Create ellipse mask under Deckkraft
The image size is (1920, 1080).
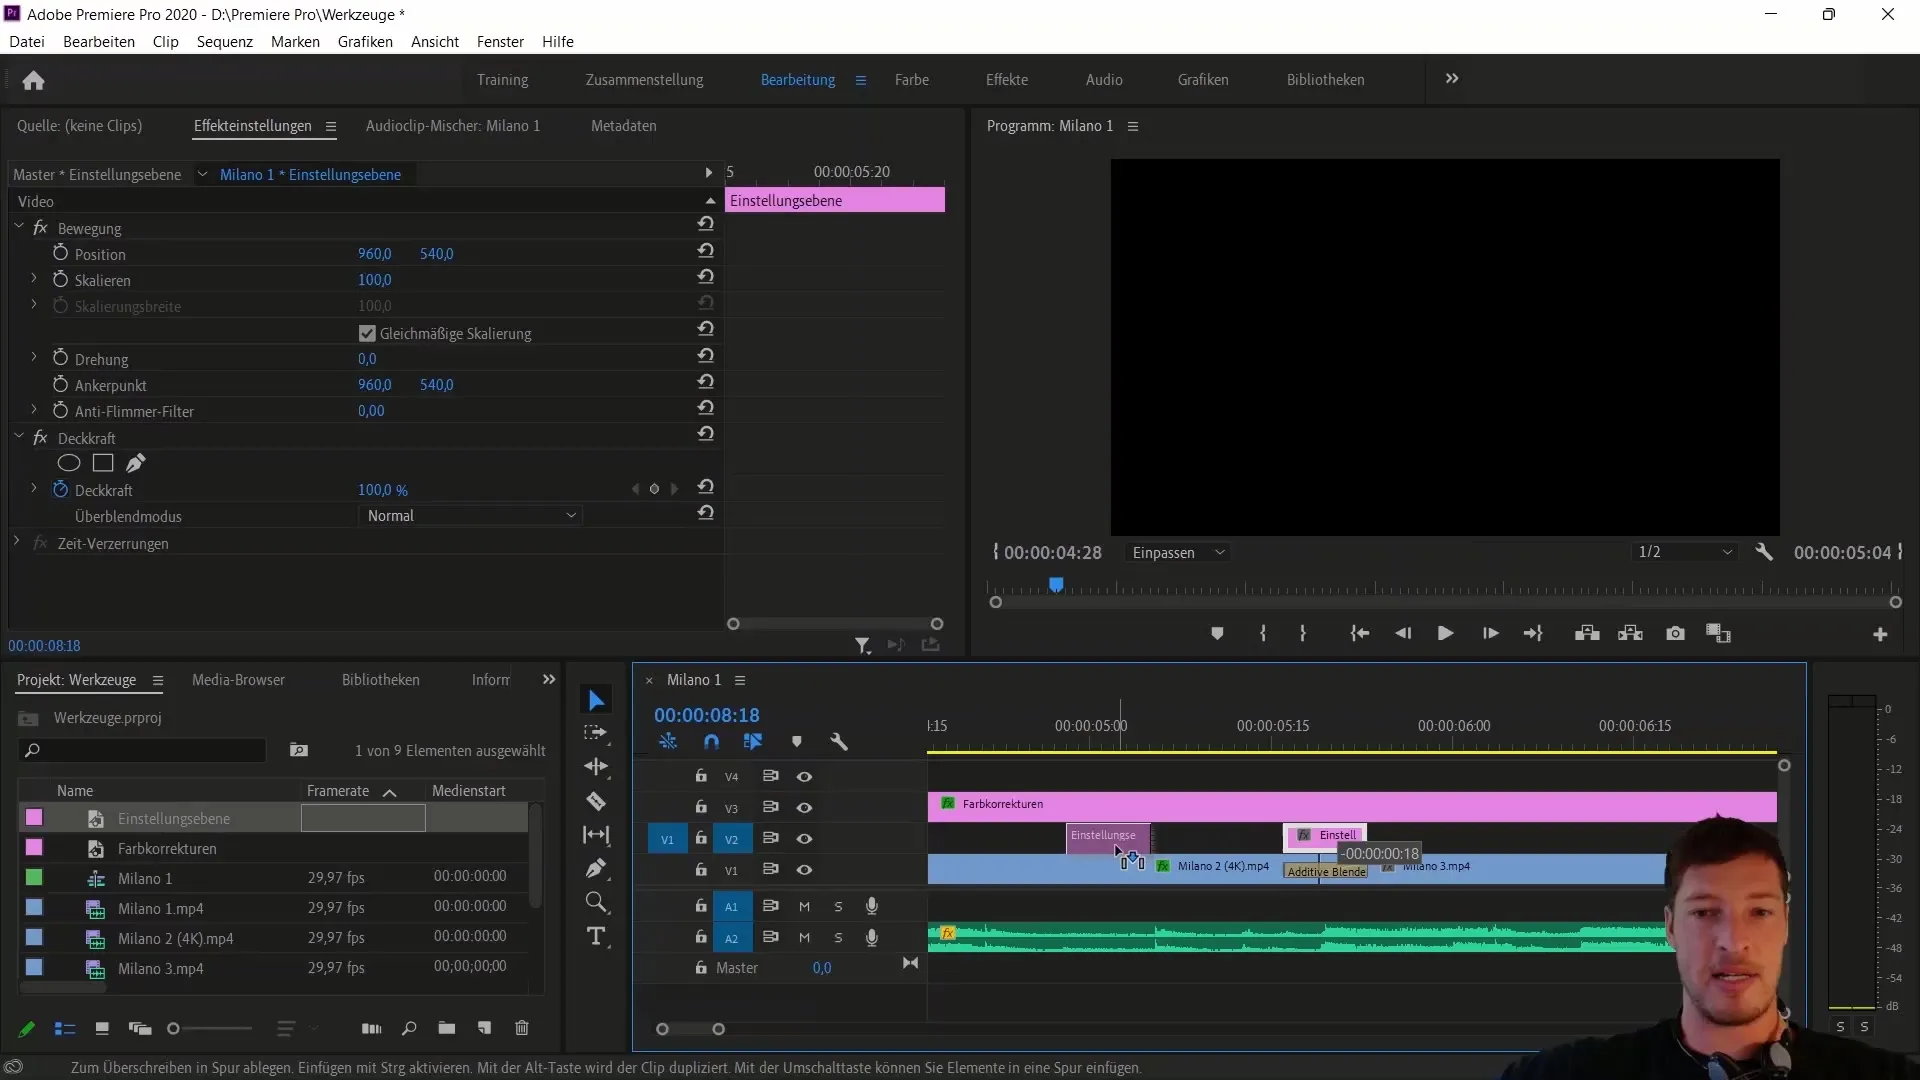tap(68, 463)
